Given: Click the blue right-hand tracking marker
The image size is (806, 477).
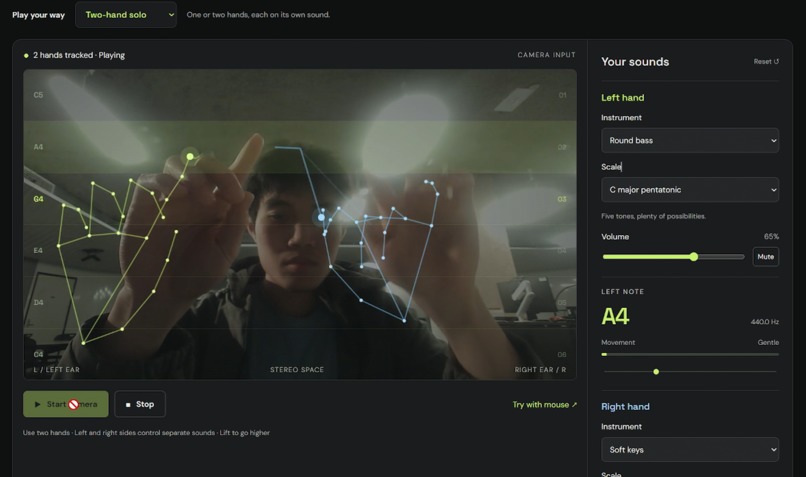Looking at the screenshot, I should point(321,217).
